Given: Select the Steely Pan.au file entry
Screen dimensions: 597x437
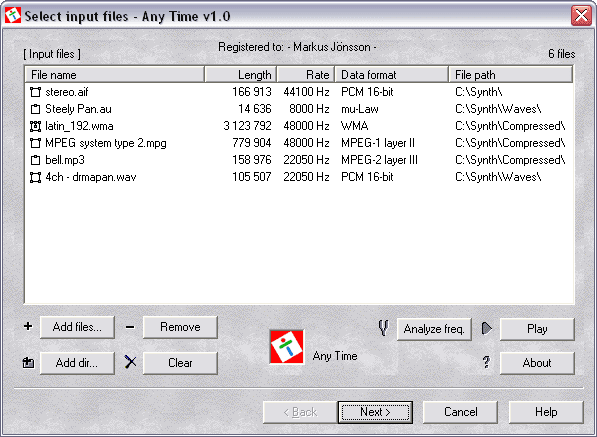Looking at the screenshot, I should [299, 109].
